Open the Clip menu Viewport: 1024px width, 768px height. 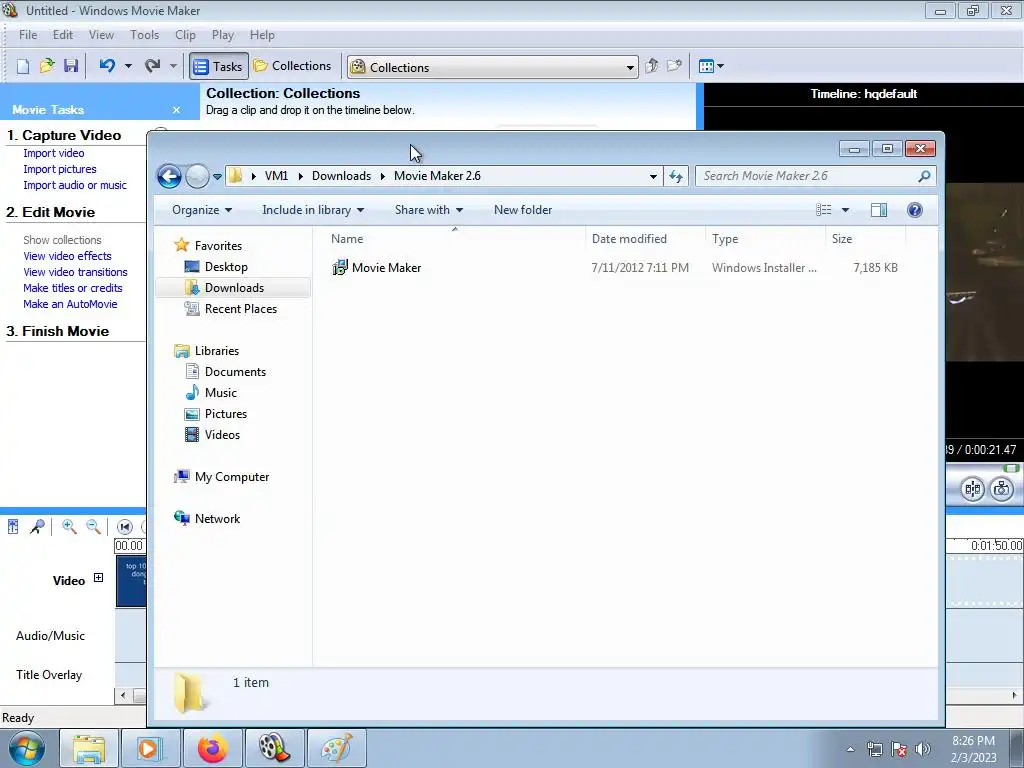185,35
